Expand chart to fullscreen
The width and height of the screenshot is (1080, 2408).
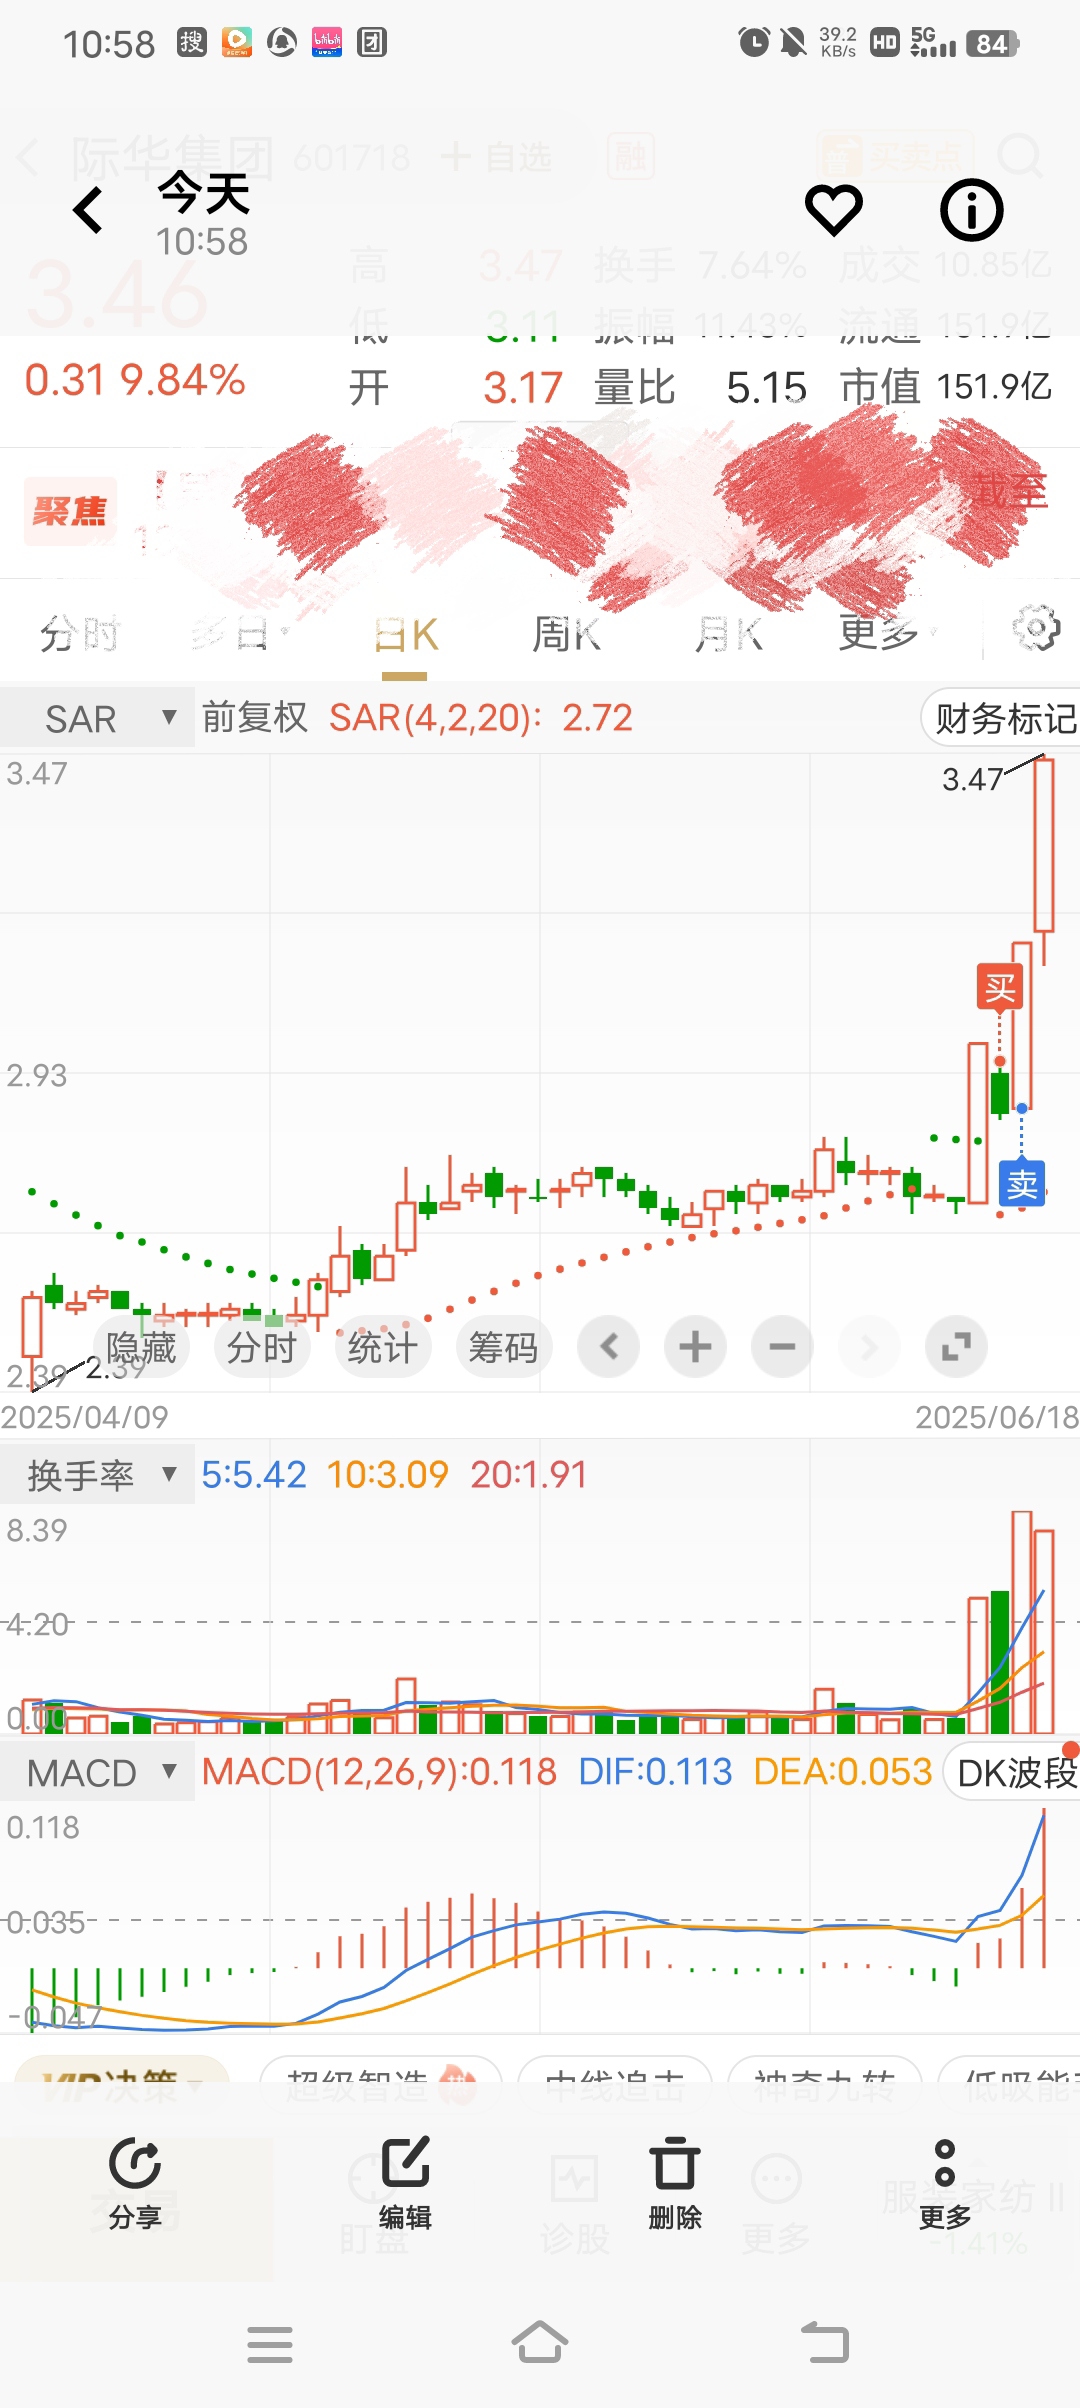point(956,1346)
